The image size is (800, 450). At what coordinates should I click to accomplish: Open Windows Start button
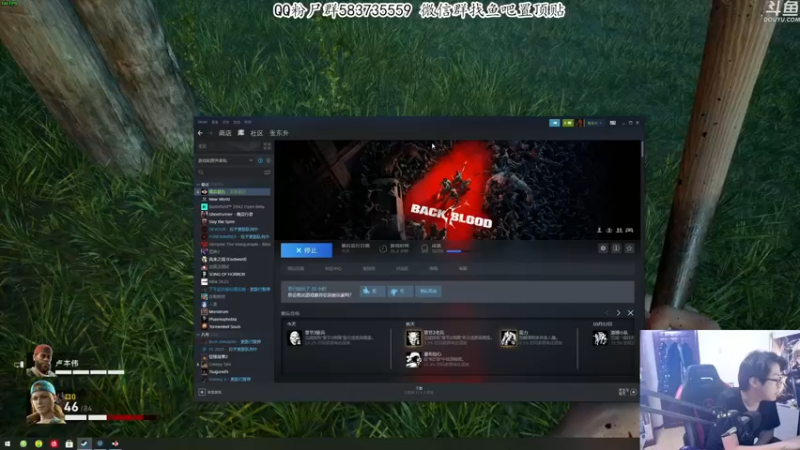[7, 444]
